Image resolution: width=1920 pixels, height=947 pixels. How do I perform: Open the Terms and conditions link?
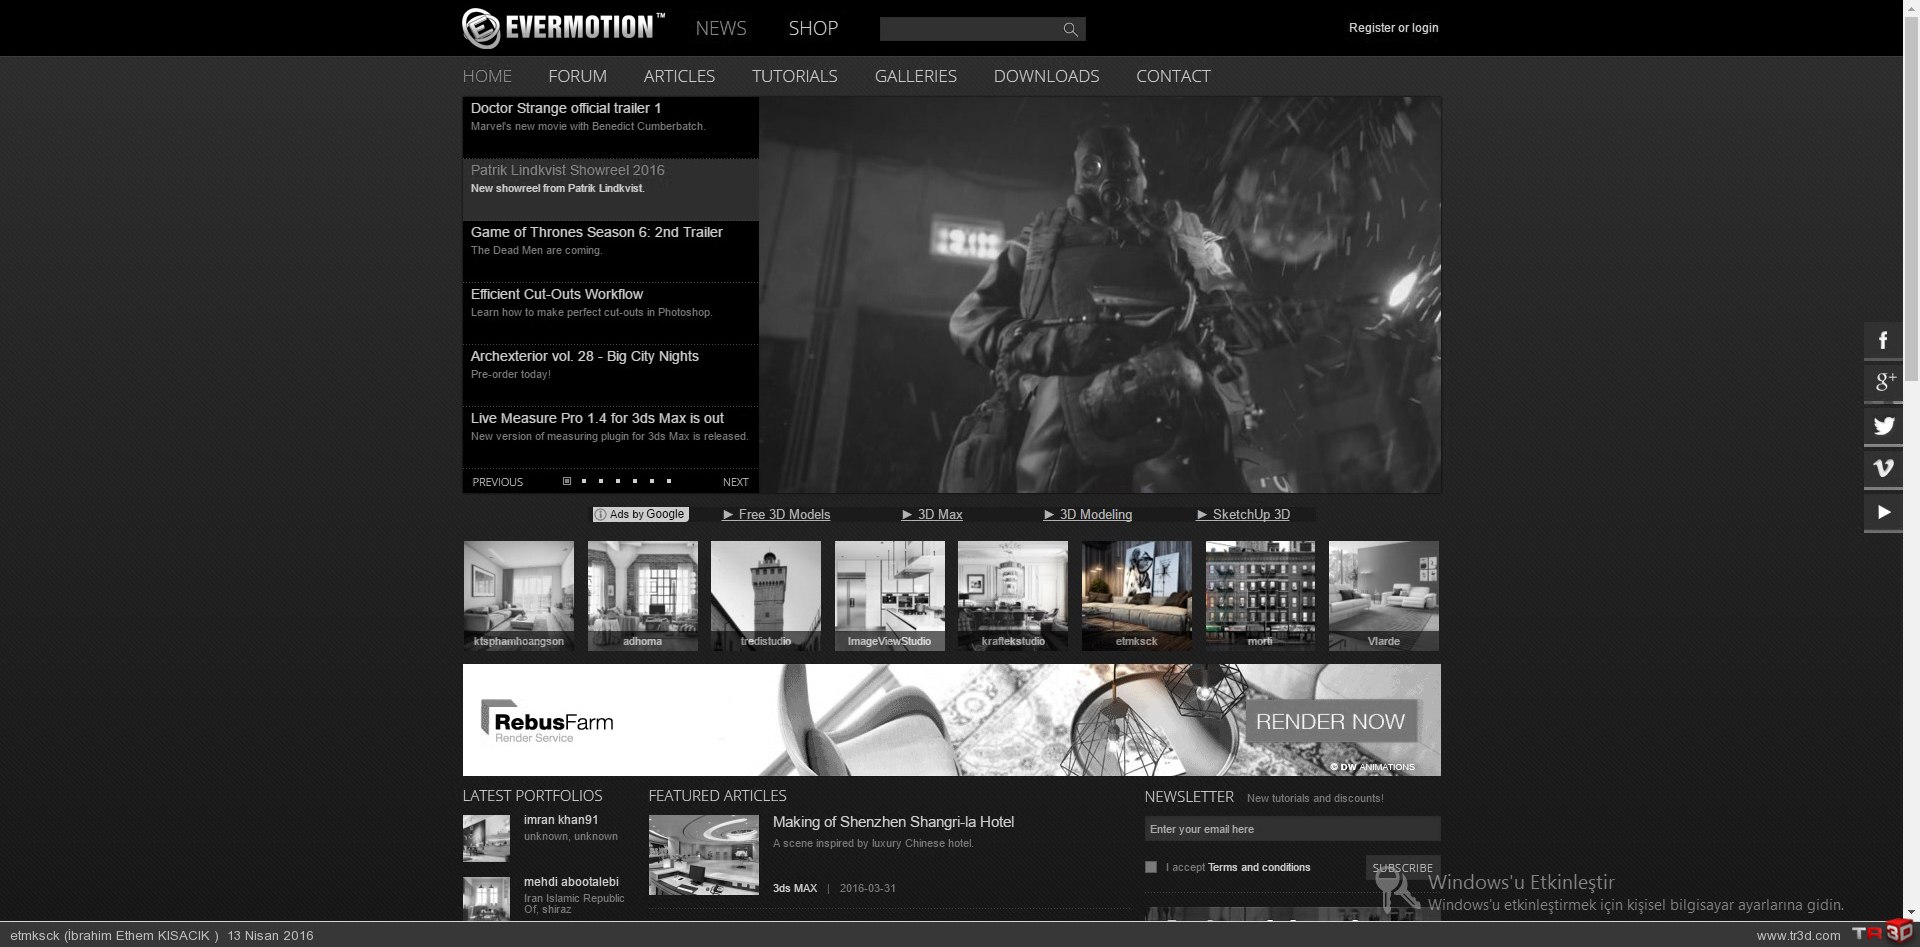(x=1259, y=867)
